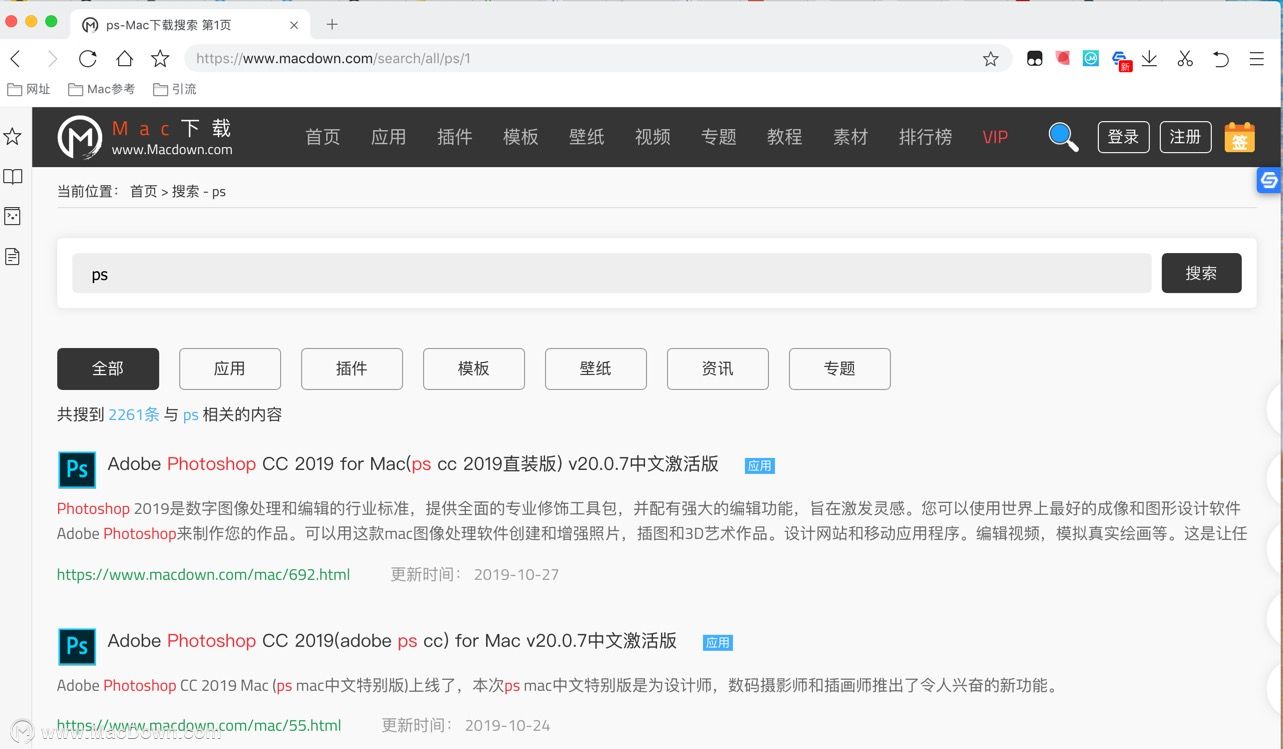Open the scissors screenshot tool

[x=1185, y=59]
